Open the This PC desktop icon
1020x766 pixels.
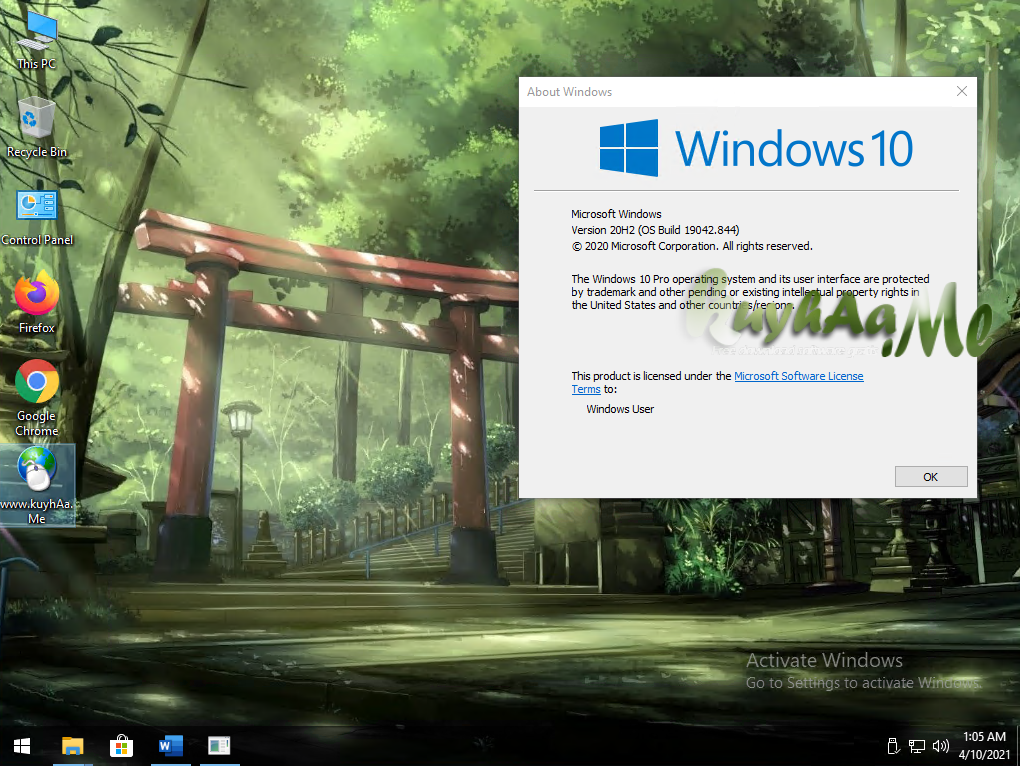[37, 40]
